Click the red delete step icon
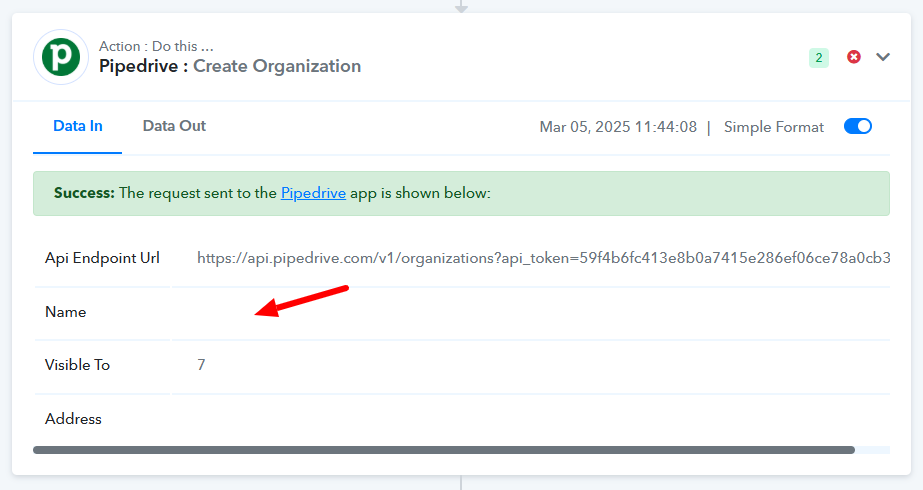This screenshot has width=923, height=490. tap(854, 57)
